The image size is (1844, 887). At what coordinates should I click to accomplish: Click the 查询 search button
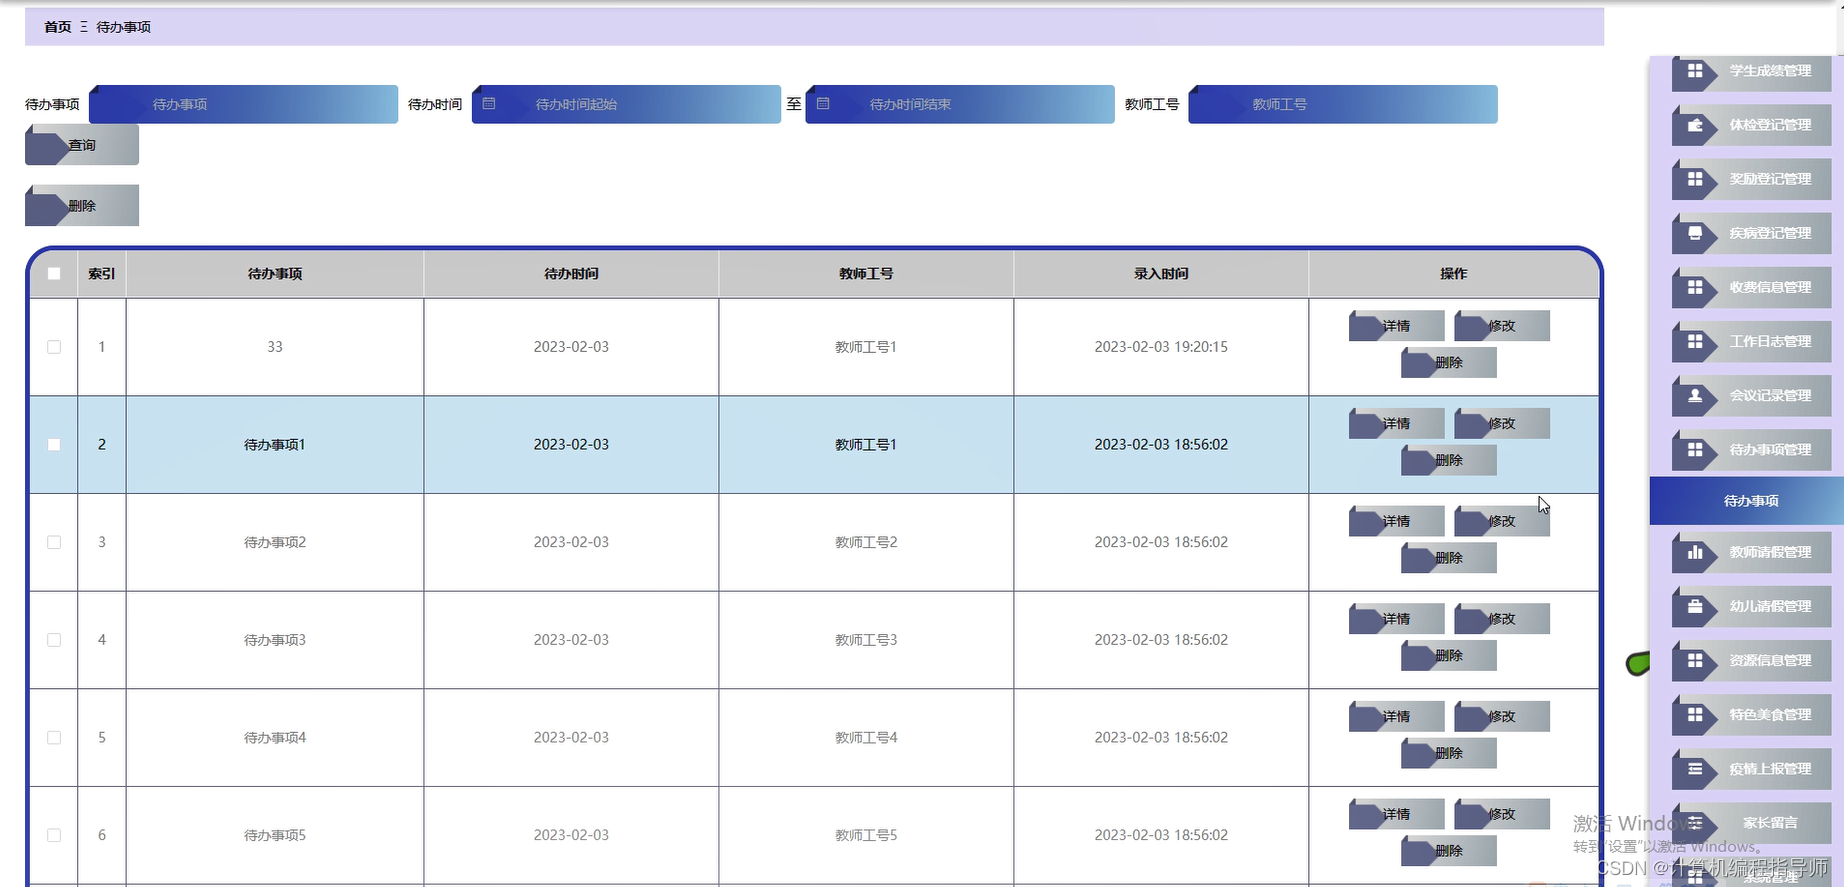(x=82, y=145)
